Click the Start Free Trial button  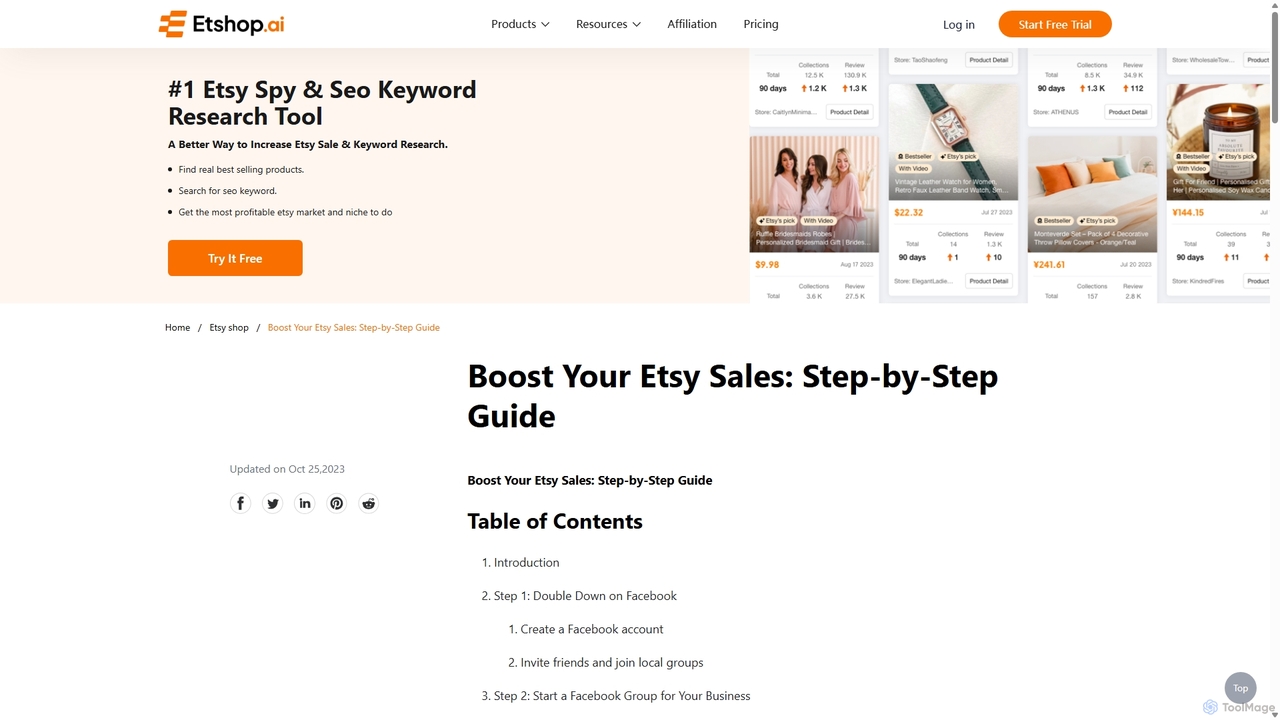pos(1055,24)
